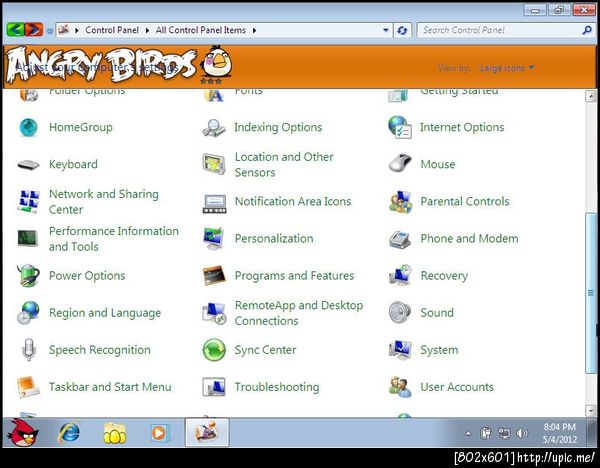The image size is (600, 468).
Task: Open the System icon
Action: (x=400, y=349)
